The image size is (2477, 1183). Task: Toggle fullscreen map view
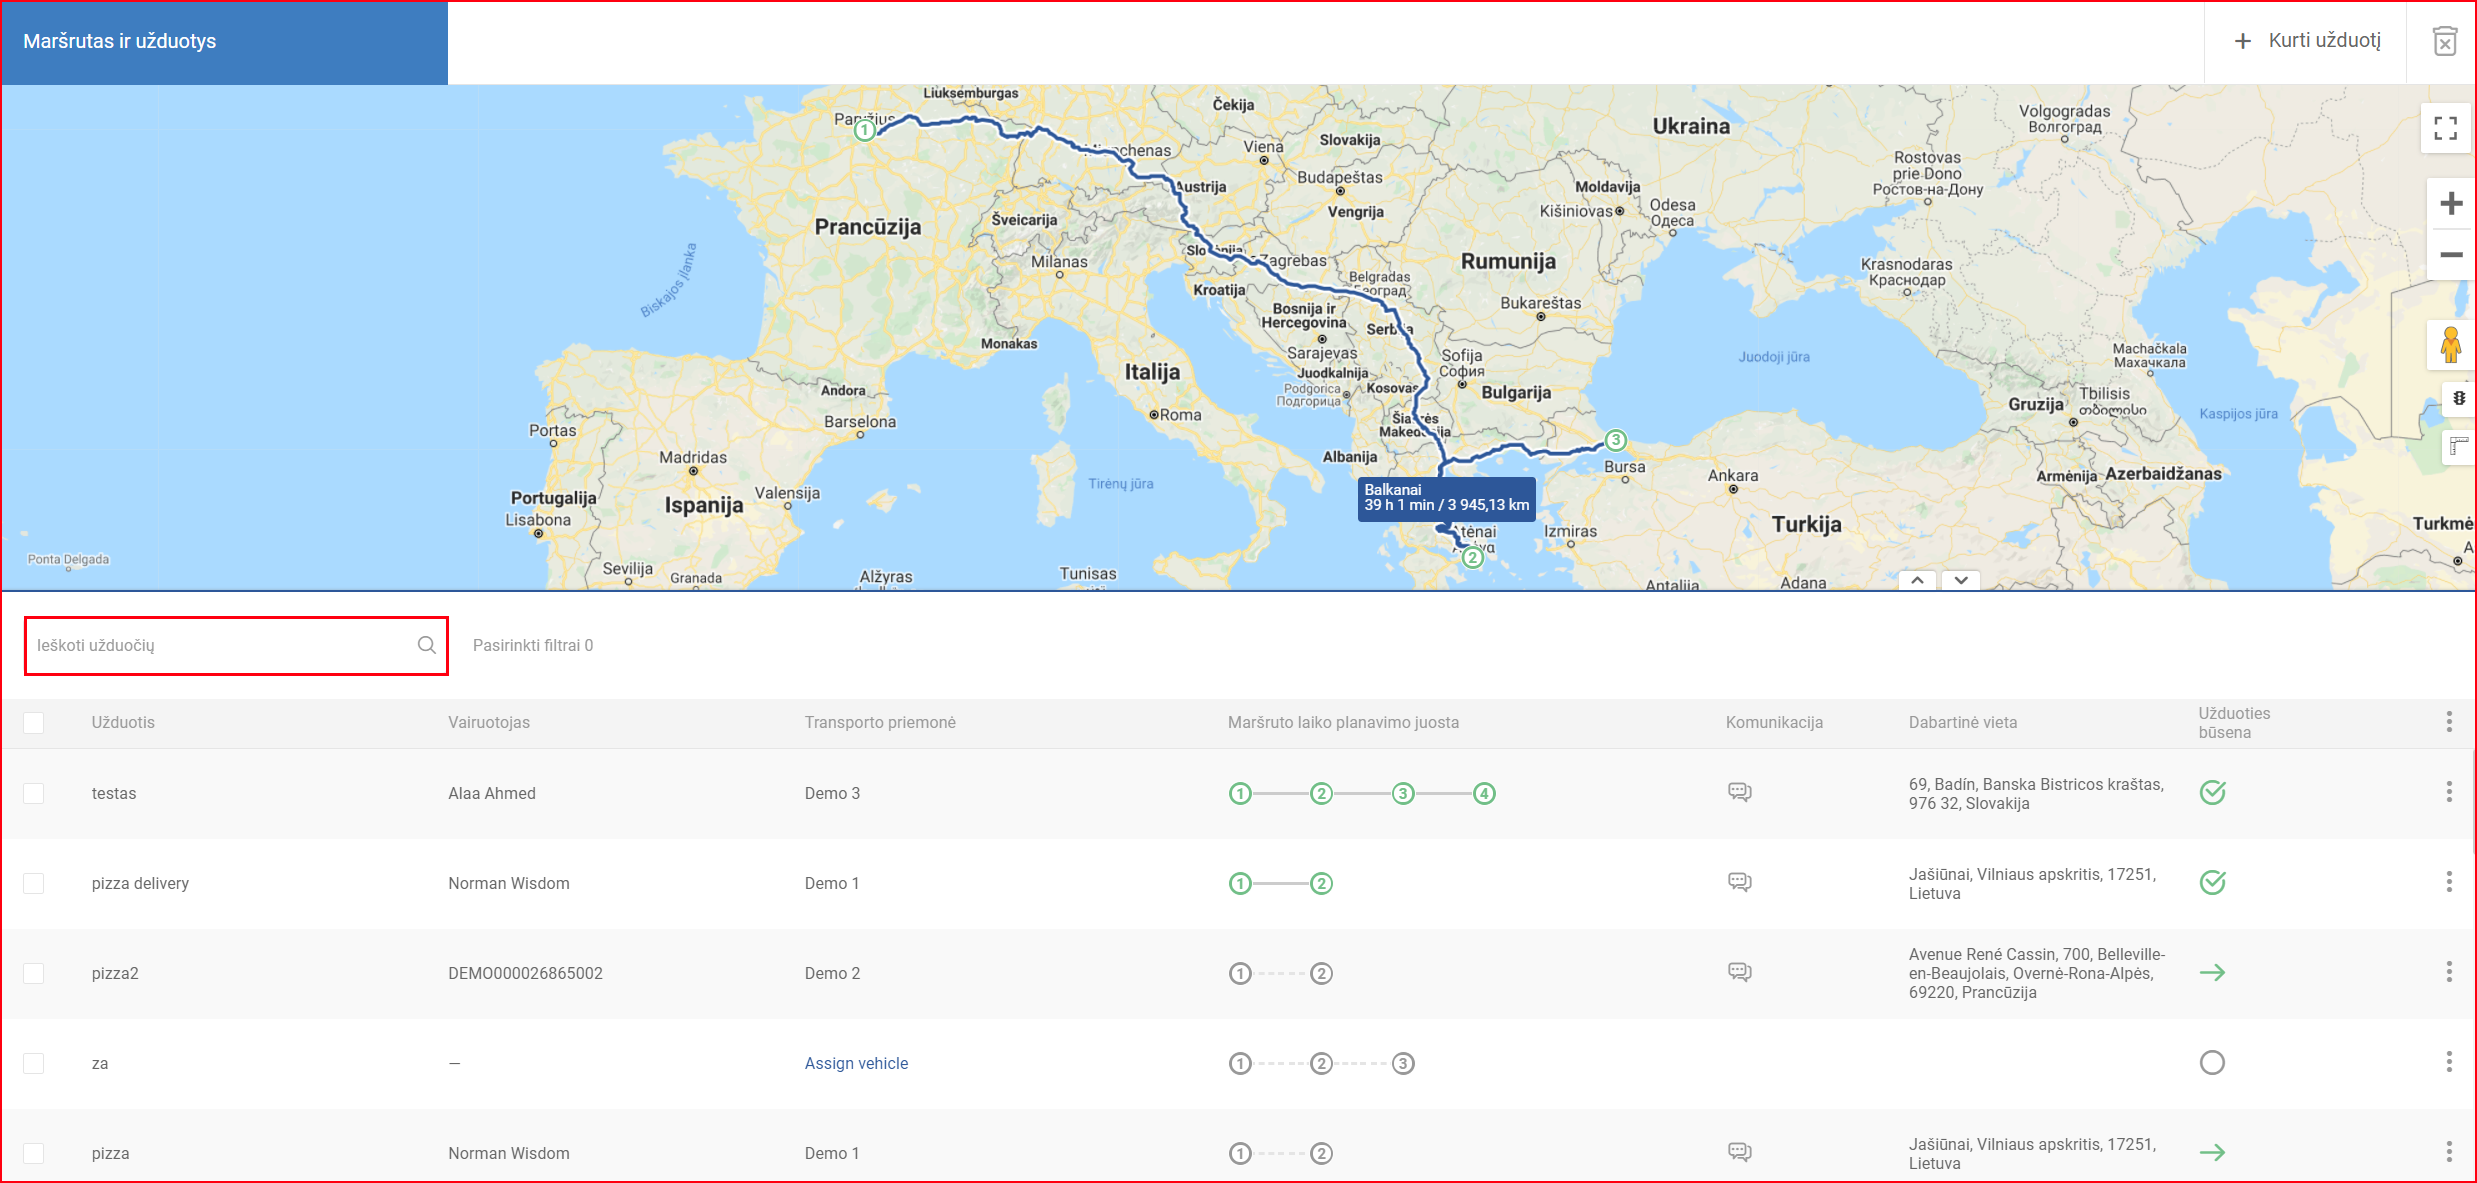(2446, 129)
